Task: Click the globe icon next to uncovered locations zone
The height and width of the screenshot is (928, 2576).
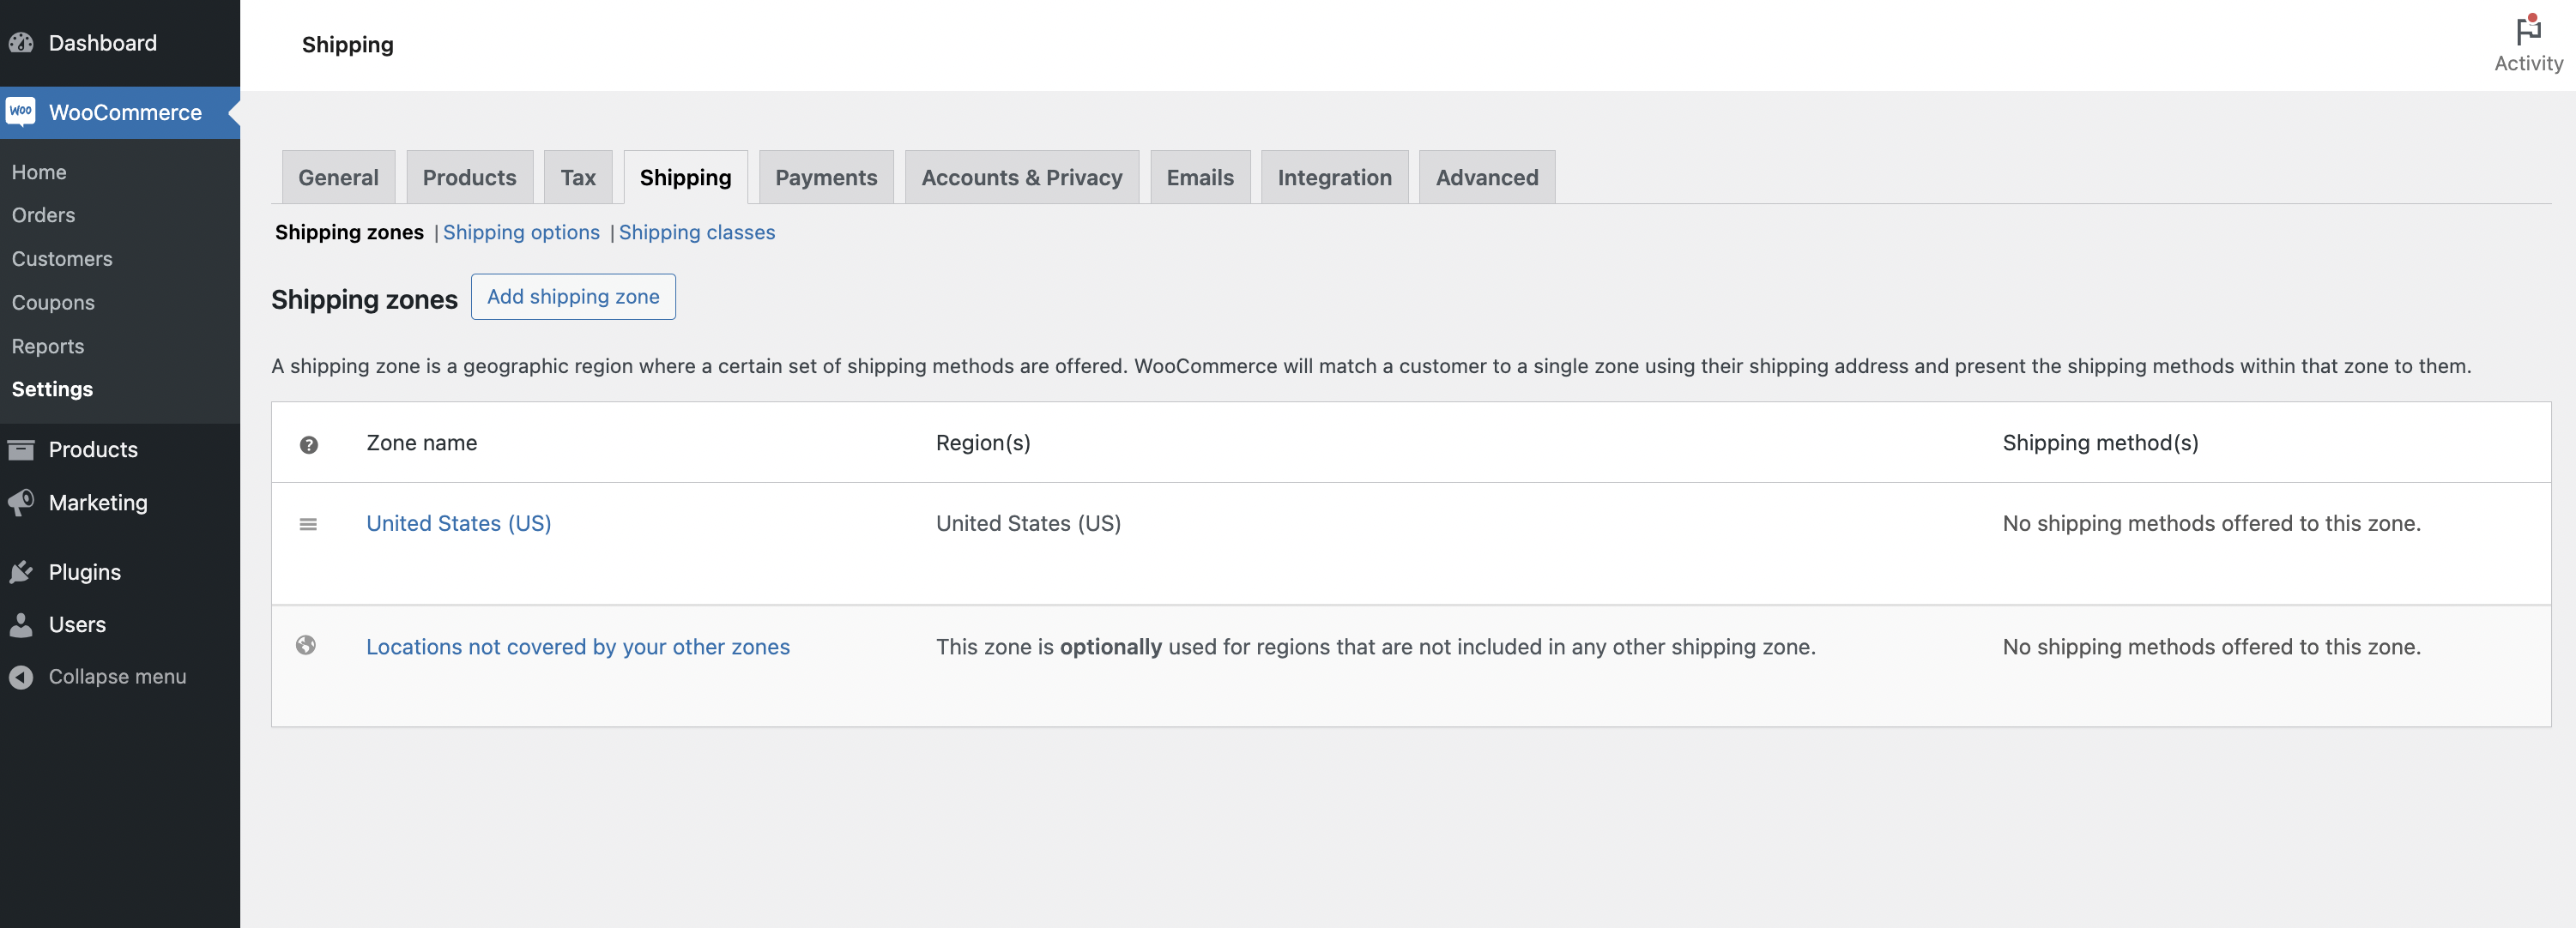Action: (307, 646)
